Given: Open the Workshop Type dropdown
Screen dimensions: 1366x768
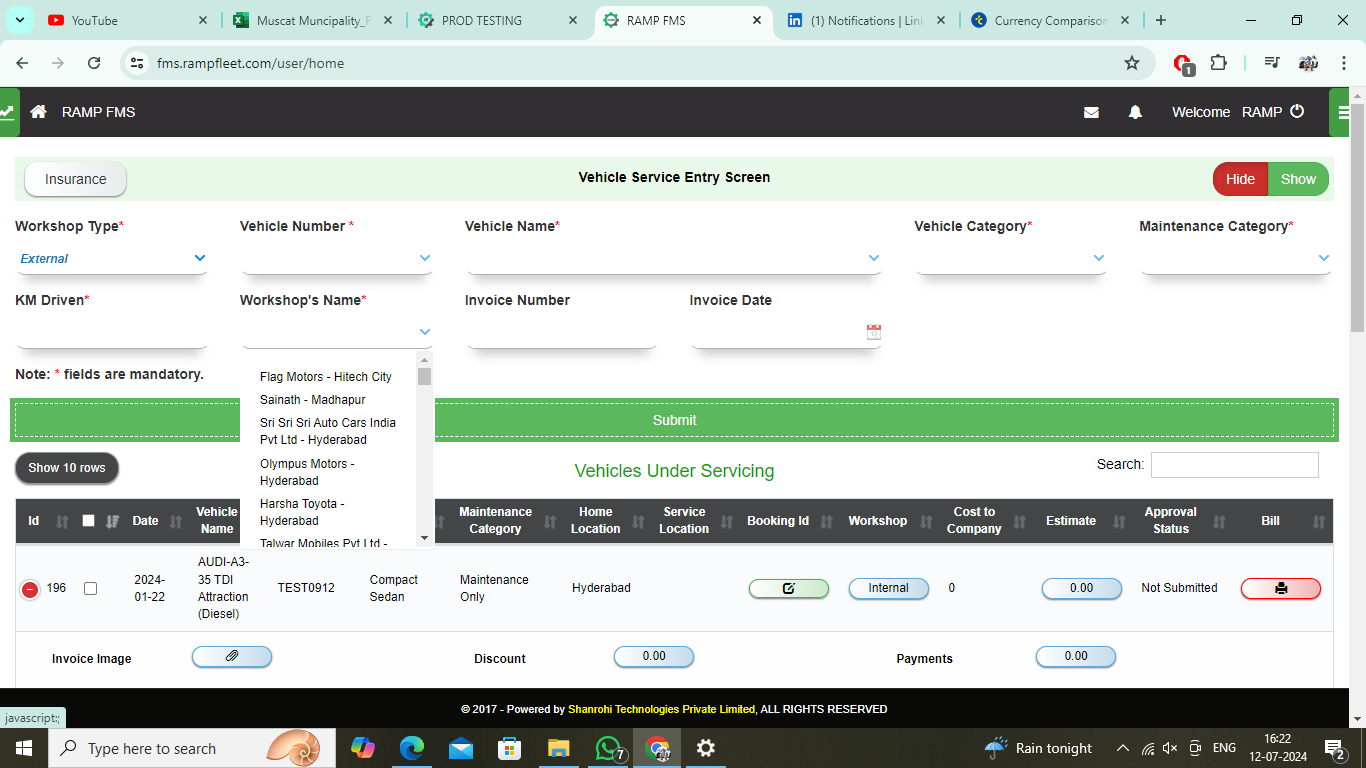Looking at the screenshot, I should click(111, 258).
